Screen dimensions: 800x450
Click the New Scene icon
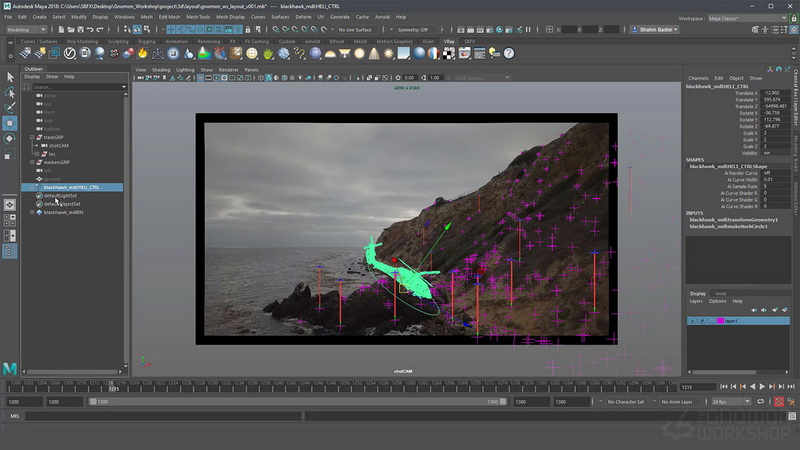coord(61,30)
